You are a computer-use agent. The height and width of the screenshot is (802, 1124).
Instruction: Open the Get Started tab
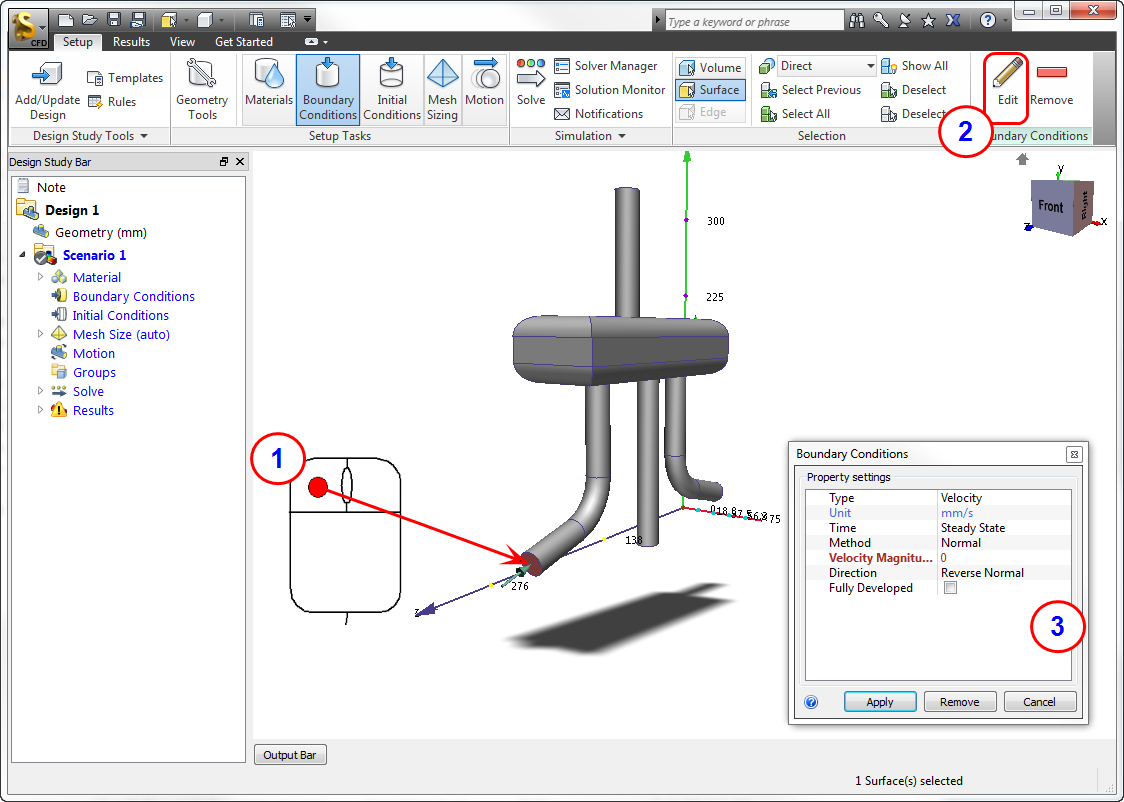pyautogui.click(x=244, y=42)
